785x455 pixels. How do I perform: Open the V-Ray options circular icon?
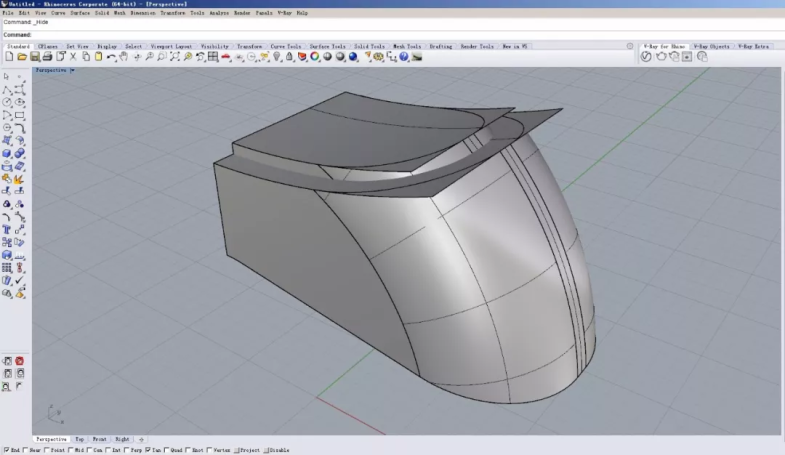pyautogui.click(x=646, y=57)
